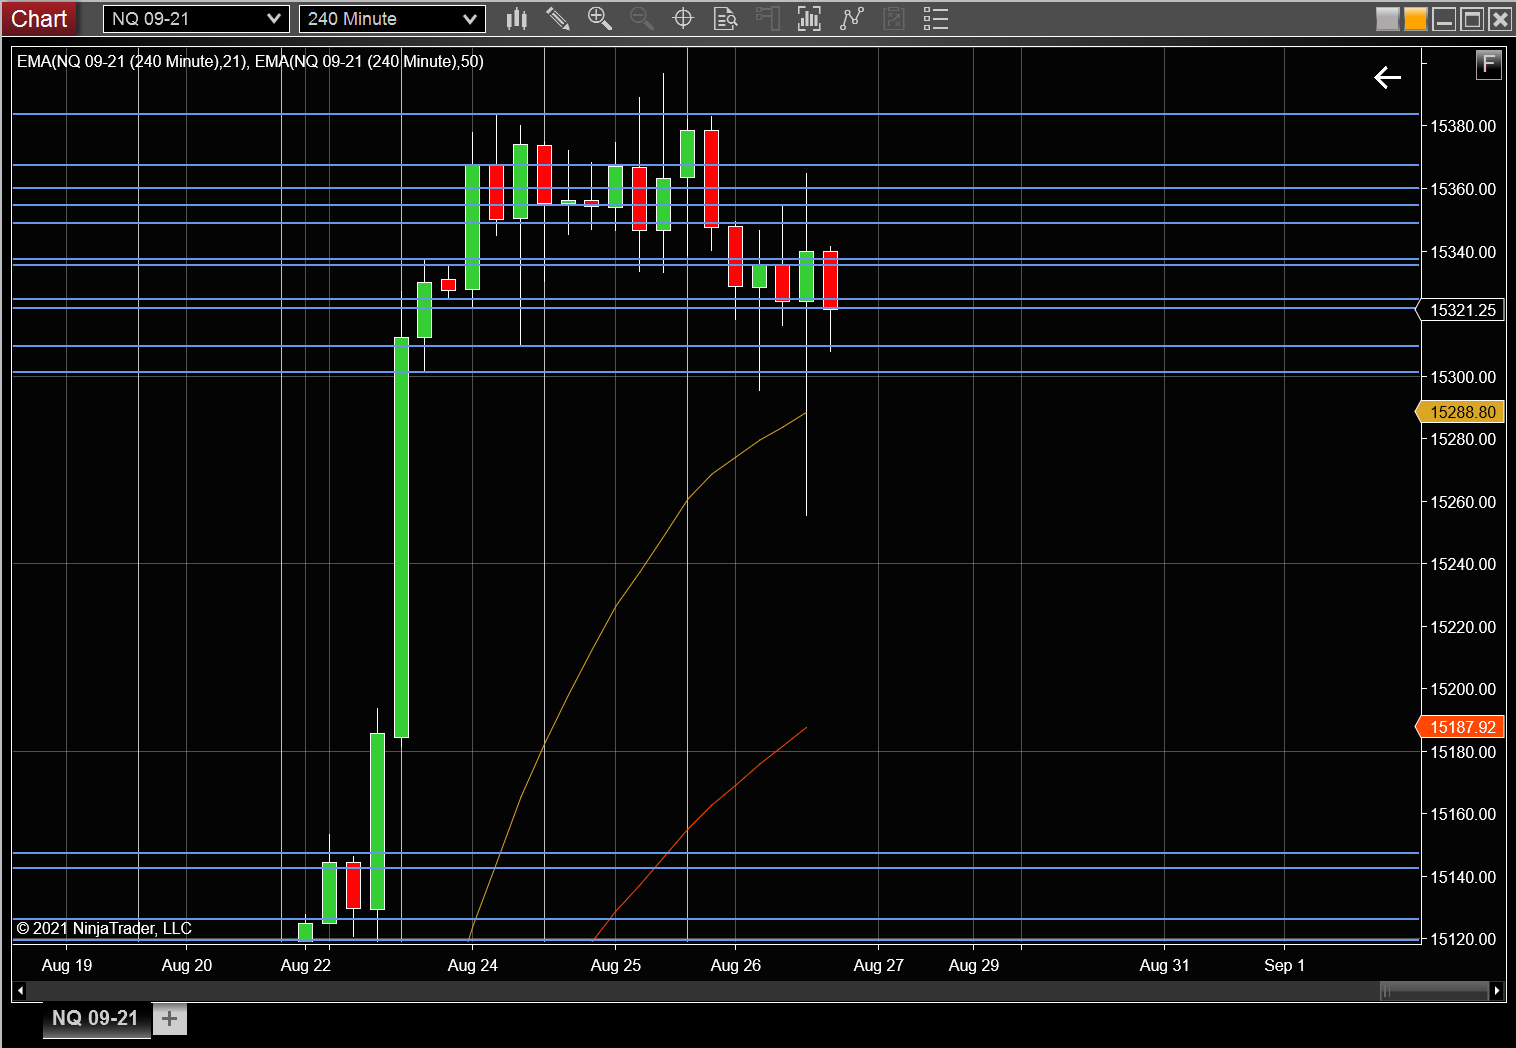Viewport: 1516px width, 1048px height.
Task: Click the 15200.00 price axis label
Action: [1463, 689]
